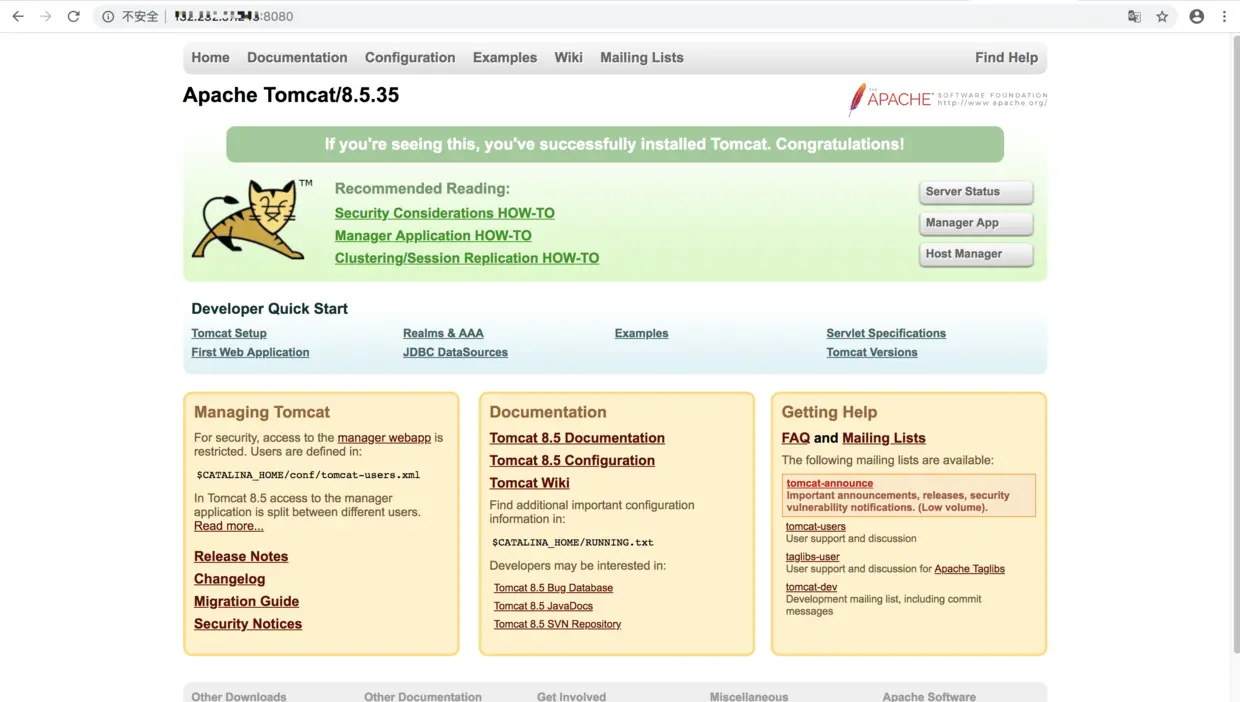Image resolution: width=1240 pixels, height=702 pixels.
Task: Click the browser forward arrow
Action: (x=46, y=16)
